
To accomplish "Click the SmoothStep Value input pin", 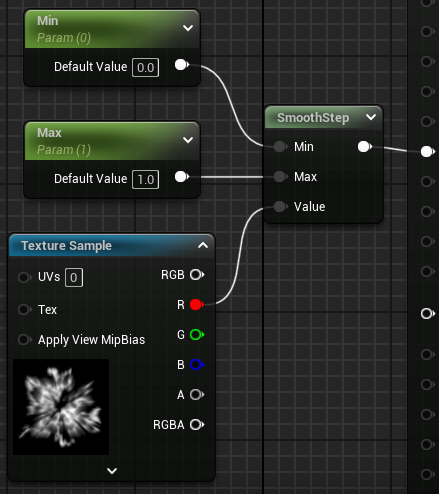I will (x=280, y=207).
